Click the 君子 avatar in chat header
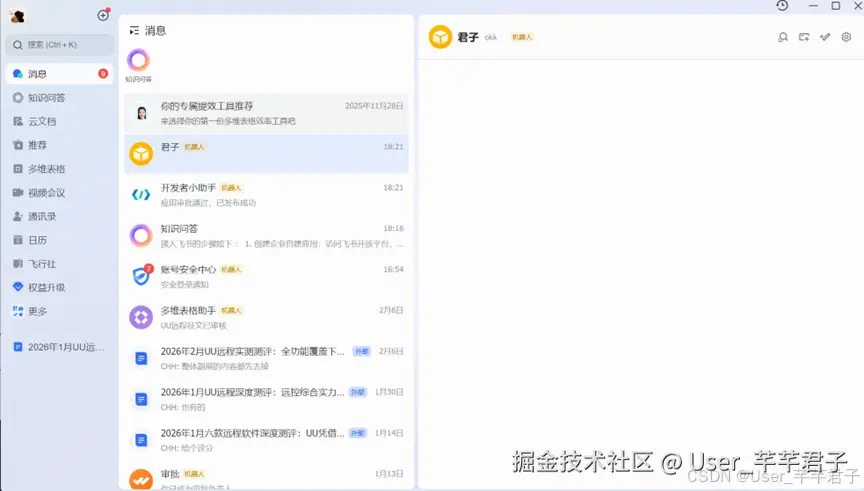This screenshot has width=864, height=491. coord(440,37)
